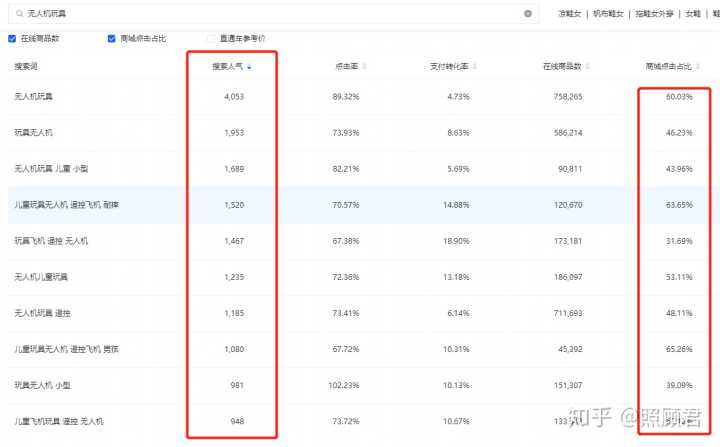The height and width of the screenshot is (447, 720).
Task: Click the magnifier icon in search box
Action: click(x=19, y=14)
